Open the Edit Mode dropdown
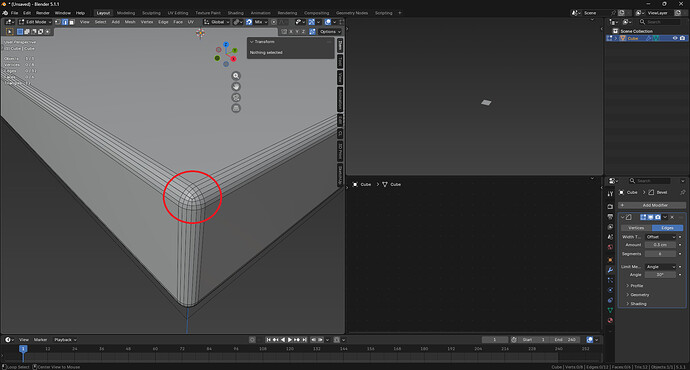Image resolution: width=690 pixels, height=370 pixels. [35, 22]
